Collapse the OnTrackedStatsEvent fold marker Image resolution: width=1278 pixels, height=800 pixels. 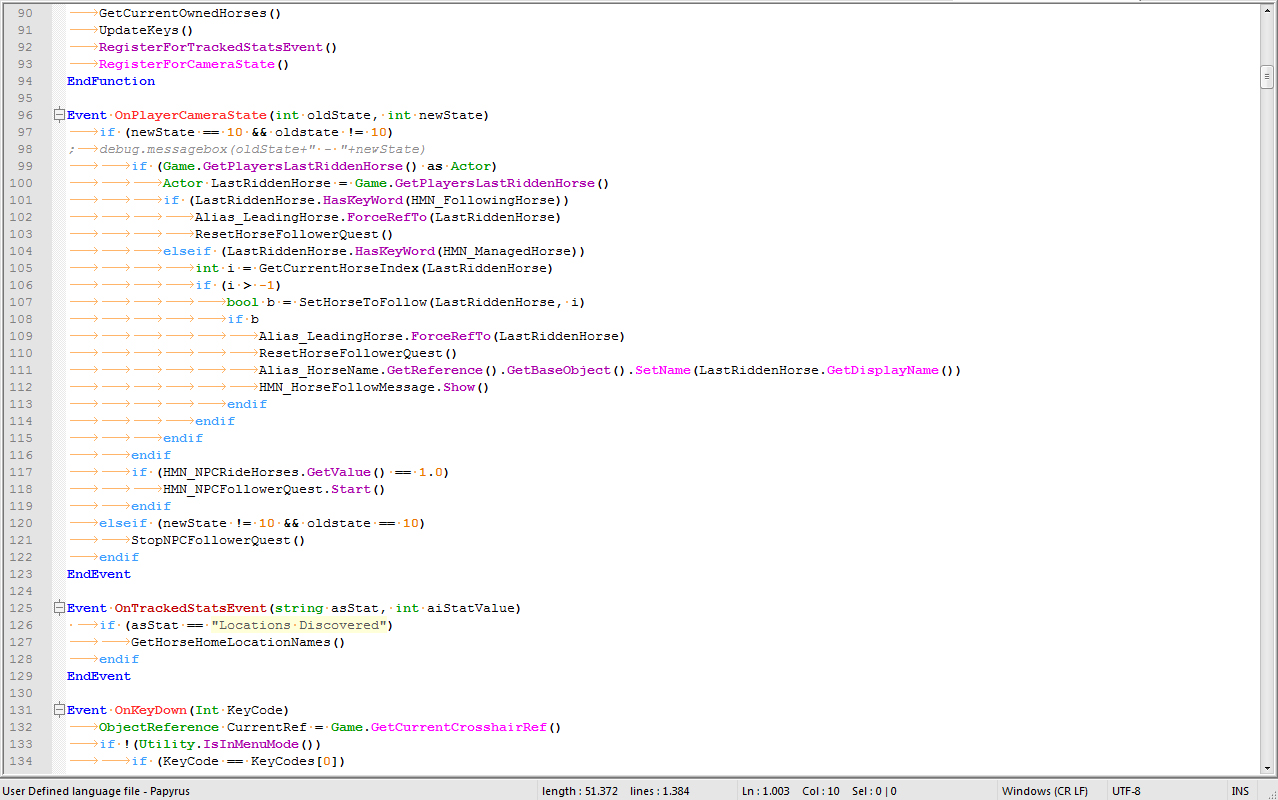59,608
